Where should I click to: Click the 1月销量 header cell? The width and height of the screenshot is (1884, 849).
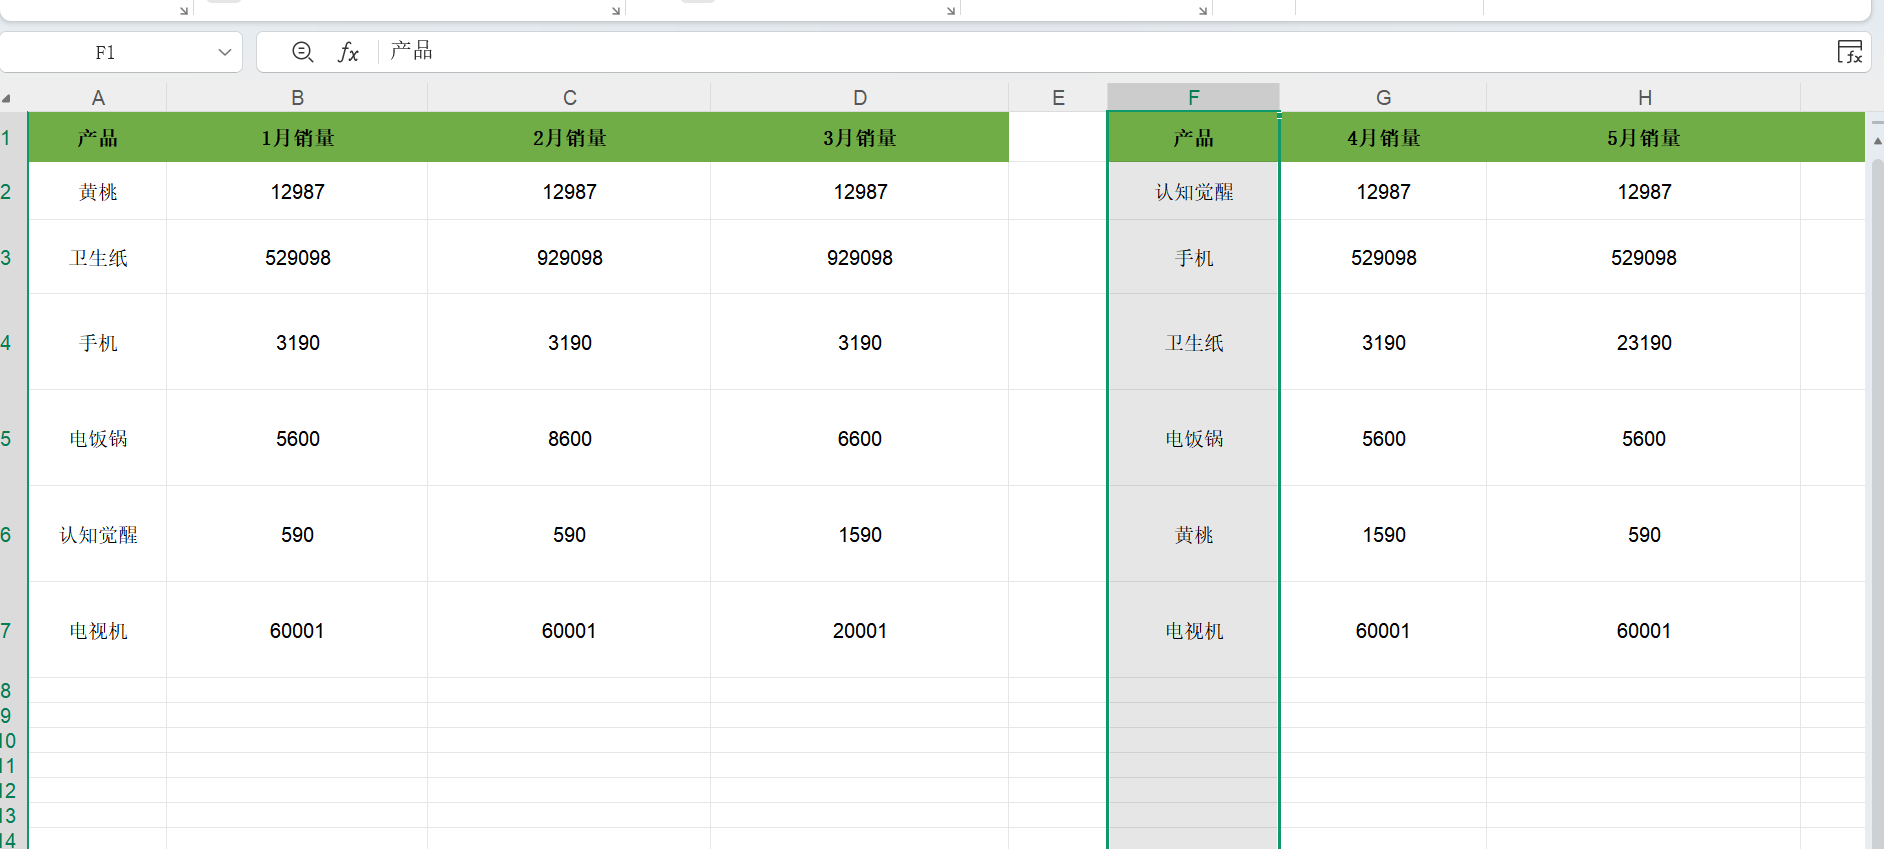pos(297,137)
